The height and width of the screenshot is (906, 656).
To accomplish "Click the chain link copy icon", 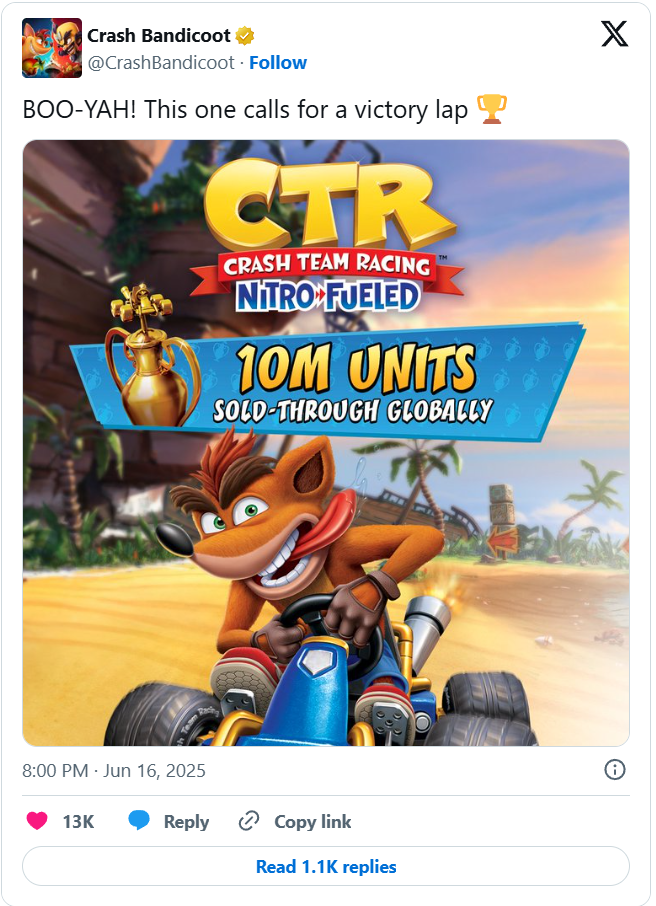I will [249, 822].
